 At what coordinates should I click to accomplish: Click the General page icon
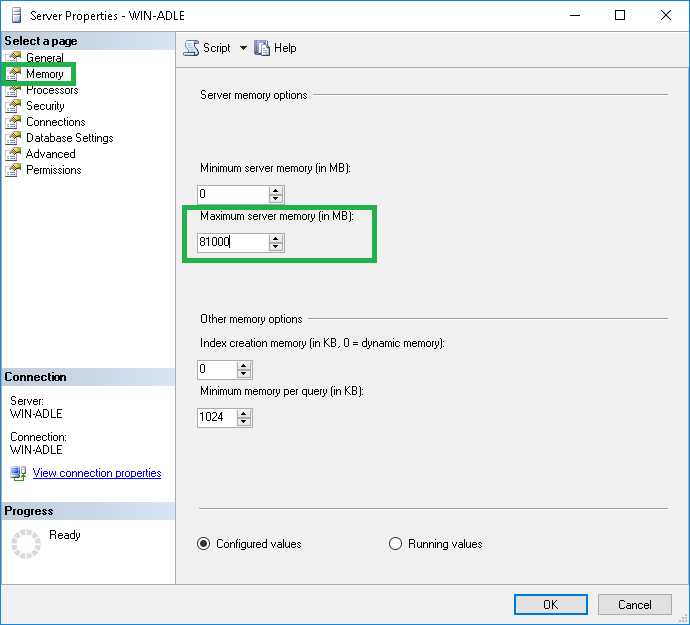13,58
